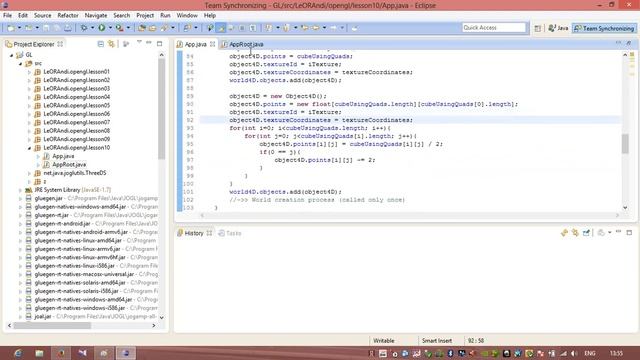This screenshot has width=640, height=360.
Task: Minimize the Project Explorer panel
Action: pyautogui.click(x=149, y=43)
